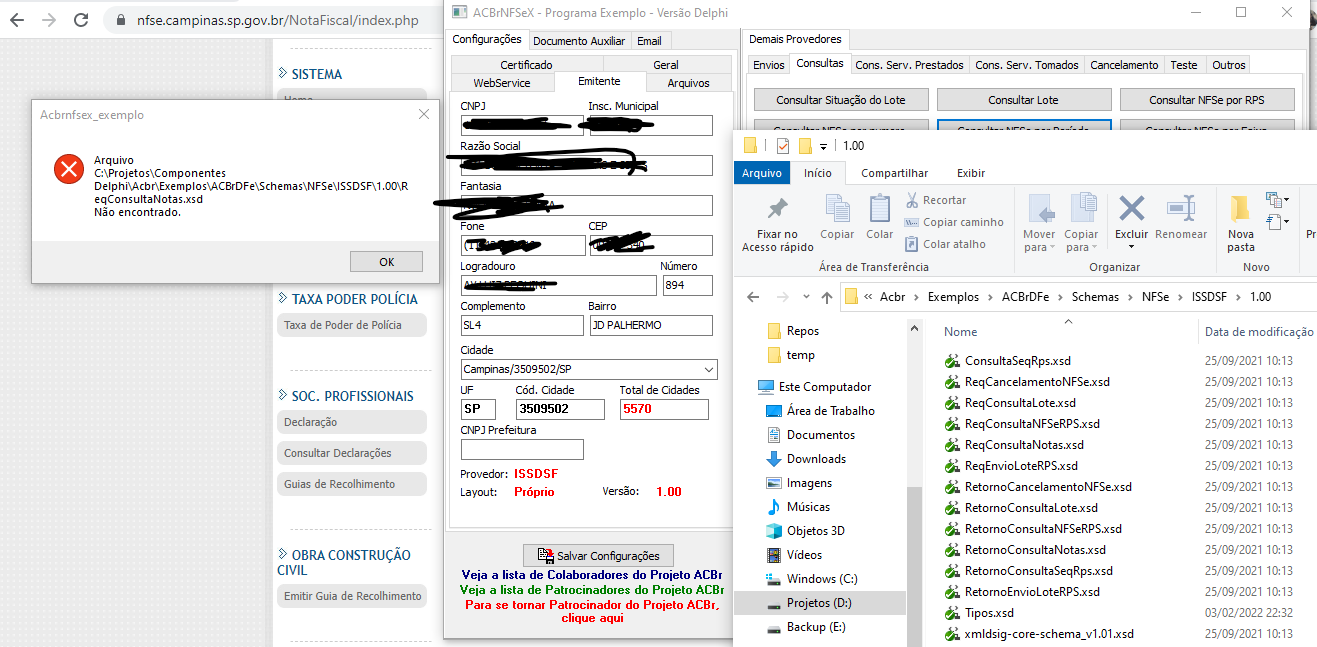Click the Recortar scissors icon

click(912, 200)
